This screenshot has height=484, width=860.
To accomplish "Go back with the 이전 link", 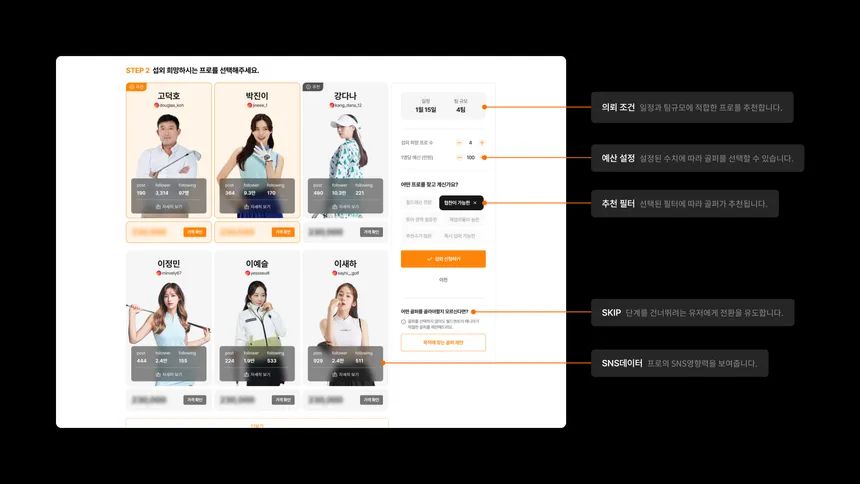I will tap(443, 280).
